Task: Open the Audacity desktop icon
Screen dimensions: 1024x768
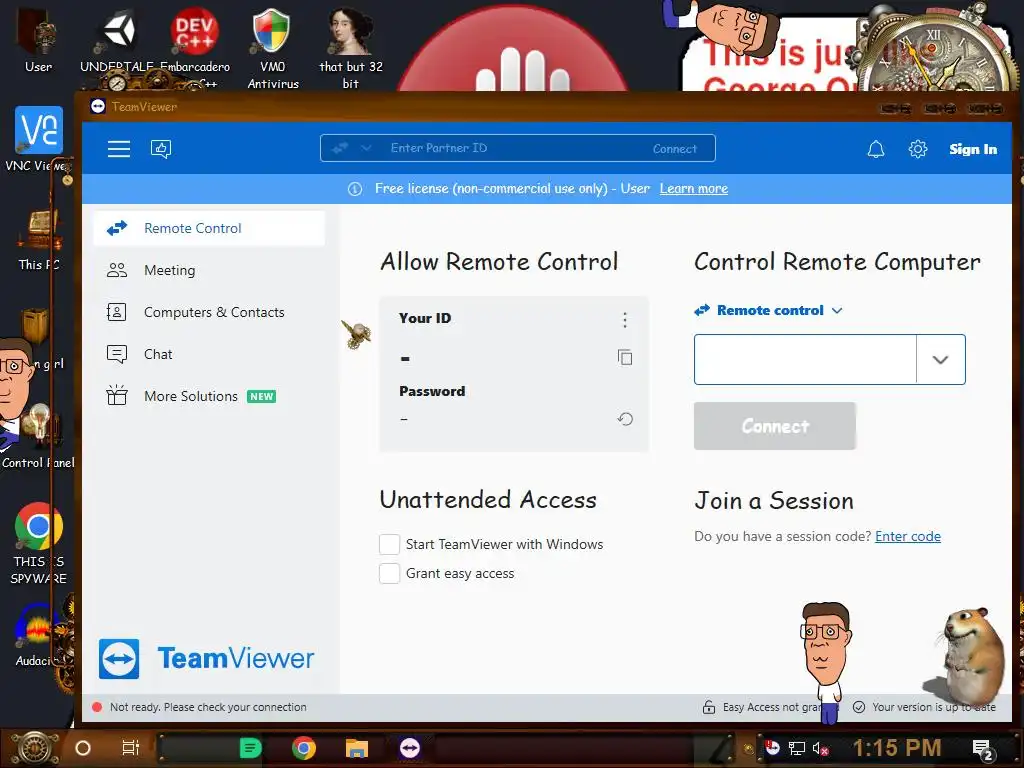Action: 36,635
